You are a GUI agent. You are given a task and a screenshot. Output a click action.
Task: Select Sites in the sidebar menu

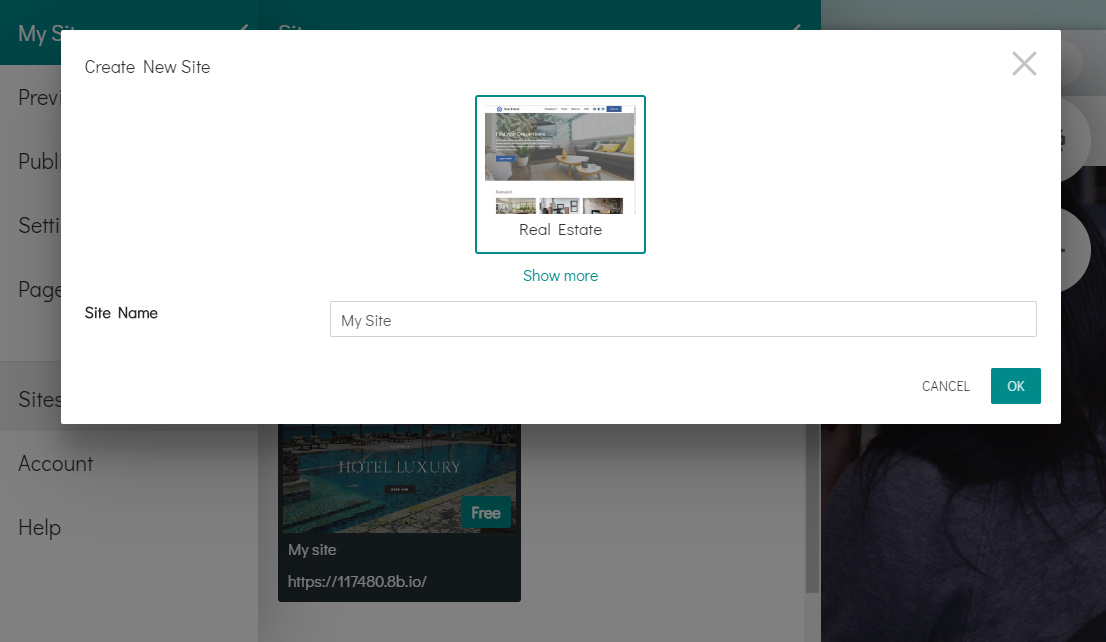pyautogui.click(x=40, y=400)
